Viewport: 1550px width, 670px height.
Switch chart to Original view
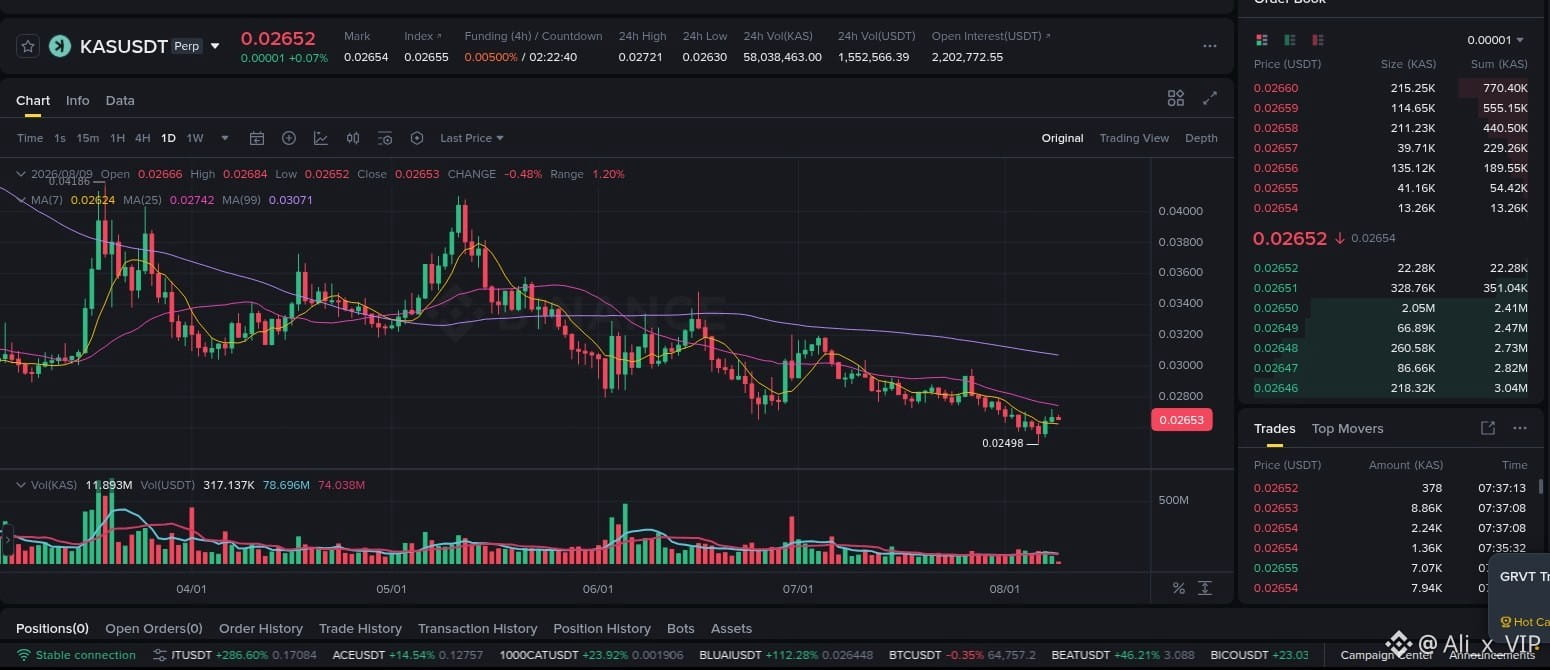click(x=1062, y=138)
